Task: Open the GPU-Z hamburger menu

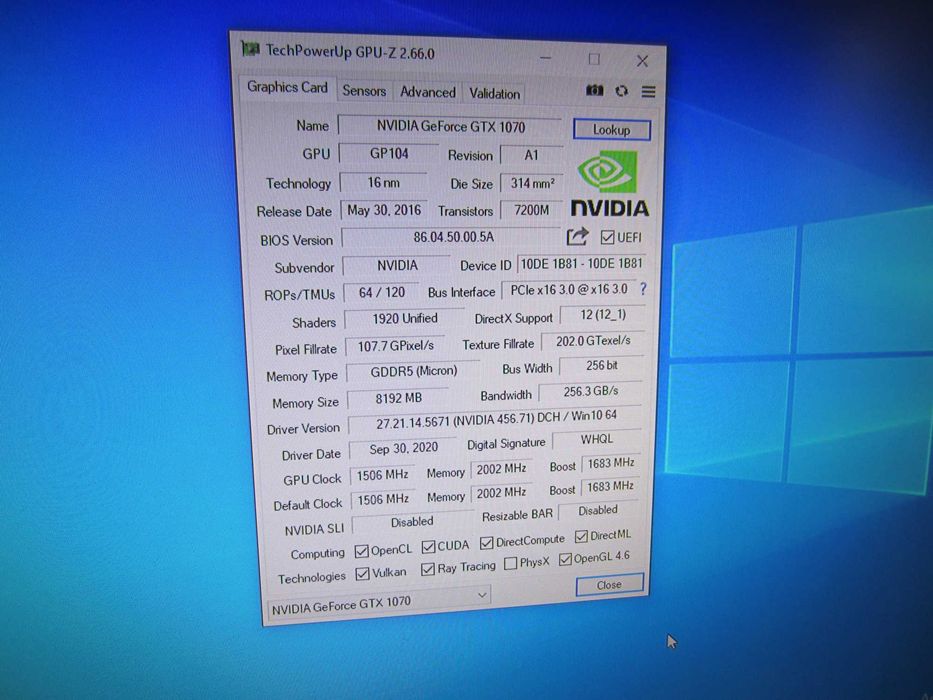Action: pos(649,92)
